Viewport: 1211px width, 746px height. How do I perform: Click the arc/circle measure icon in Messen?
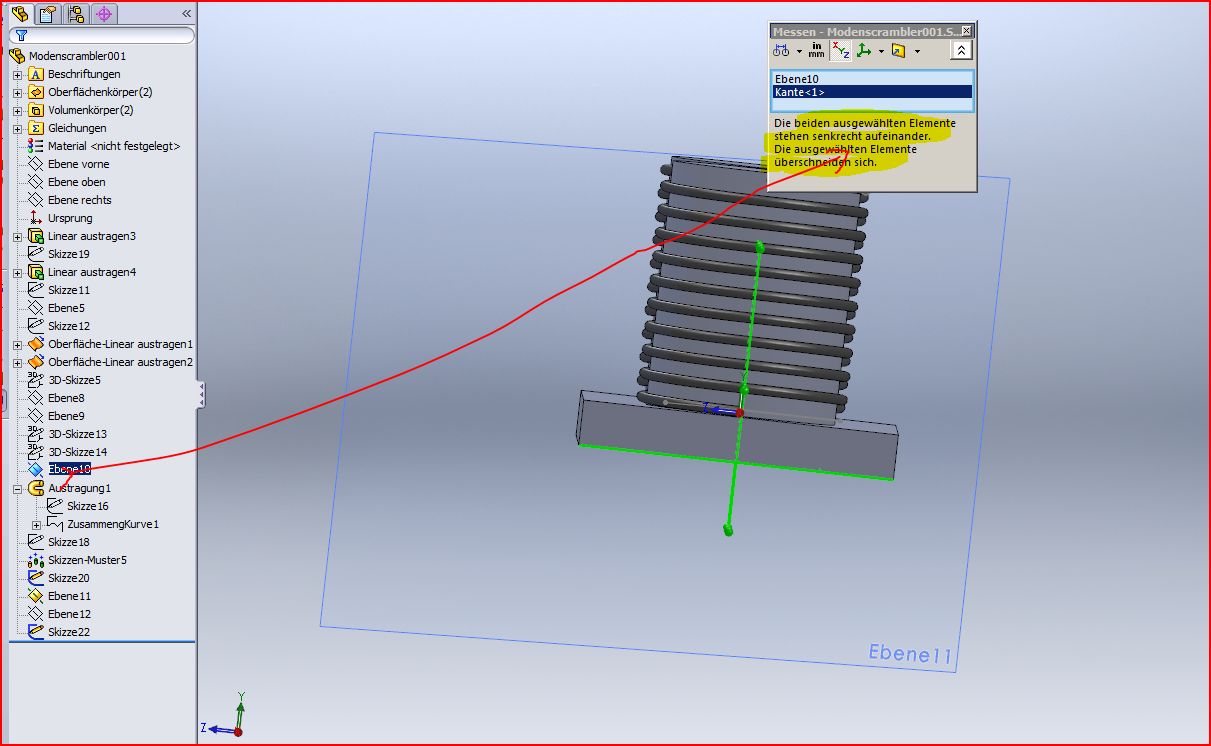782,51
